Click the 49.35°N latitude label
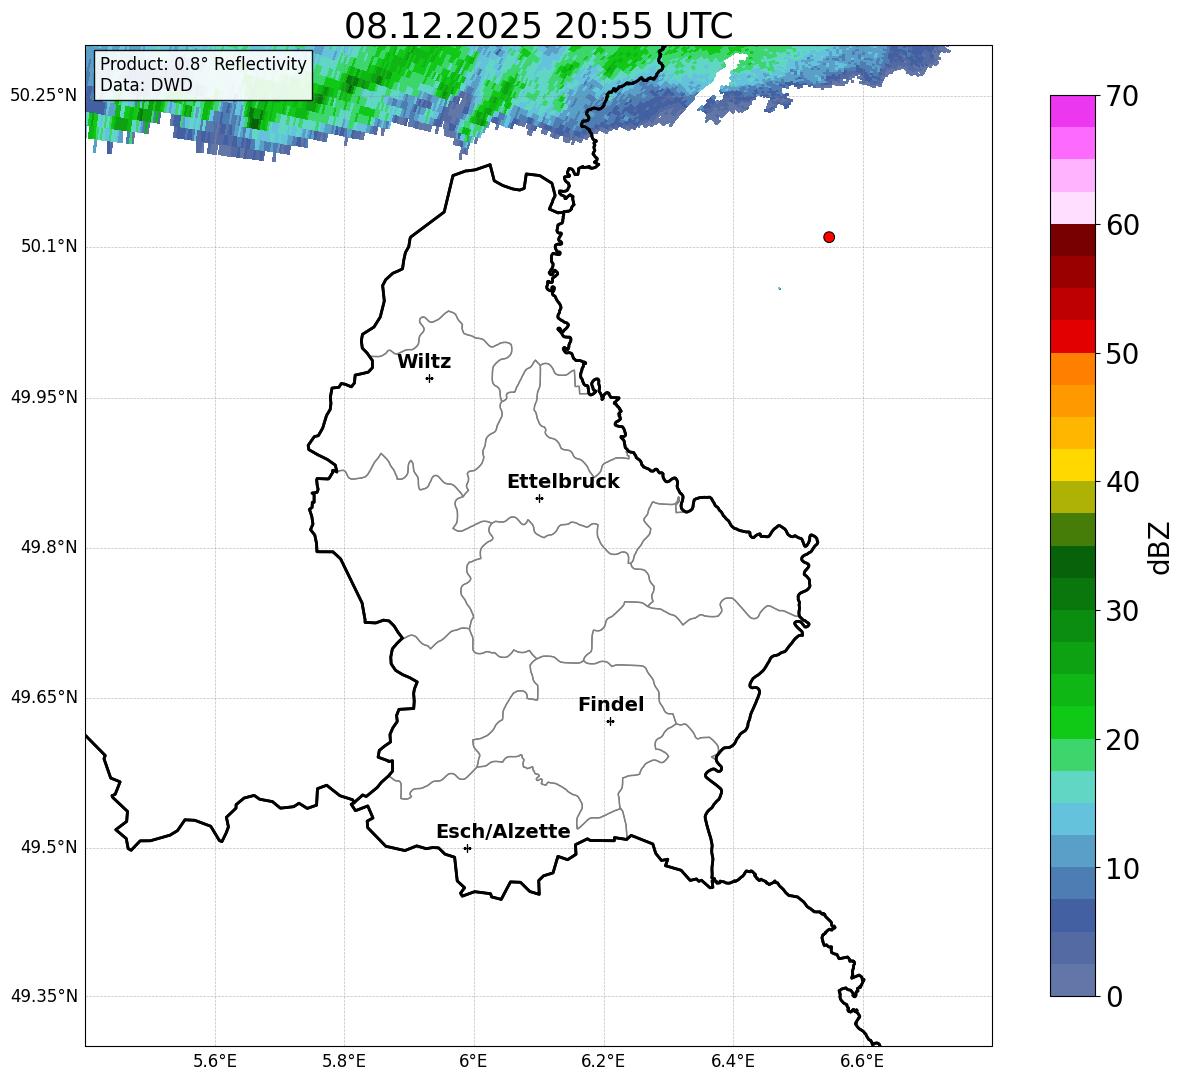Viewport: 1184px width, 1081px height. [44, 996]
